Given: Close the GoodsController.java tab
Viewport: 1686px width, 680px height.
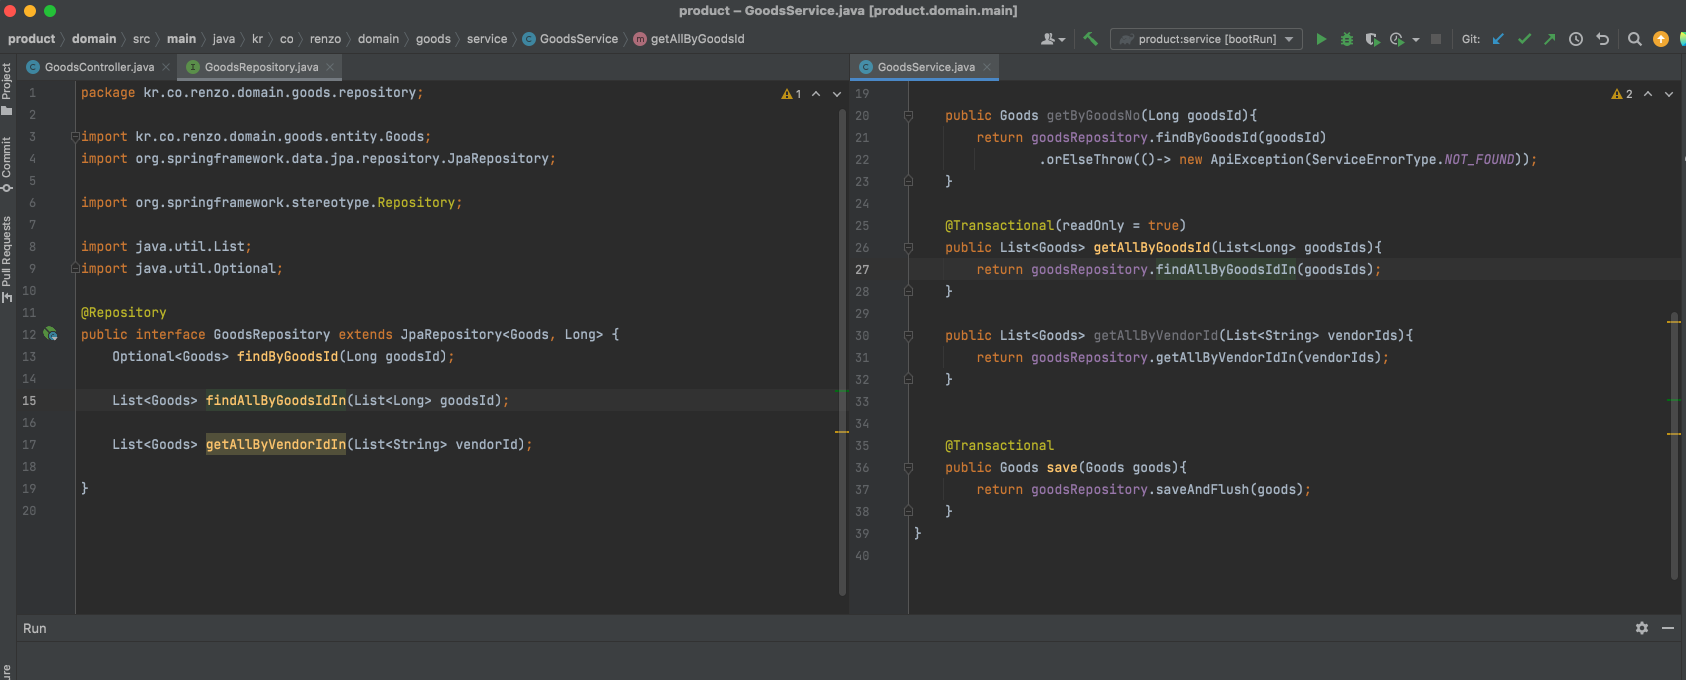Looking at the screenshot, I should [x=166, y=67].
